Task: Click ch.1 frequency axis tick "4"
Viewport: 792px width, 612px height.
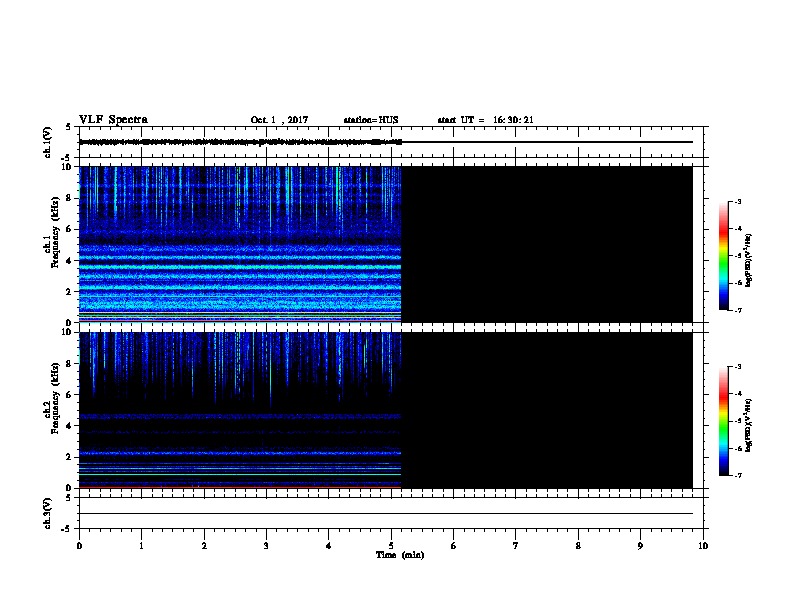Action: pos(69,261)
